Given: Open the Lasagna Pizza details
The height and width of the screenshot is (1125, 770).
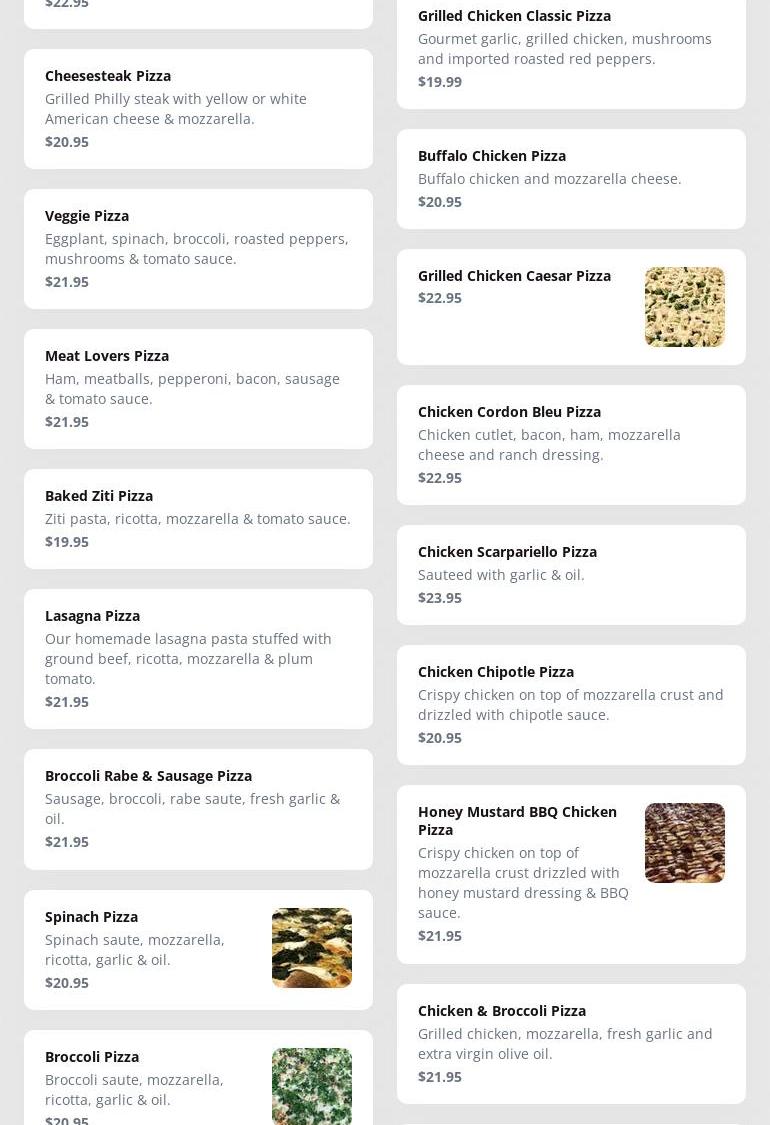Looking at the screenshot, I should pyautogui.click(x=198, y=659).
